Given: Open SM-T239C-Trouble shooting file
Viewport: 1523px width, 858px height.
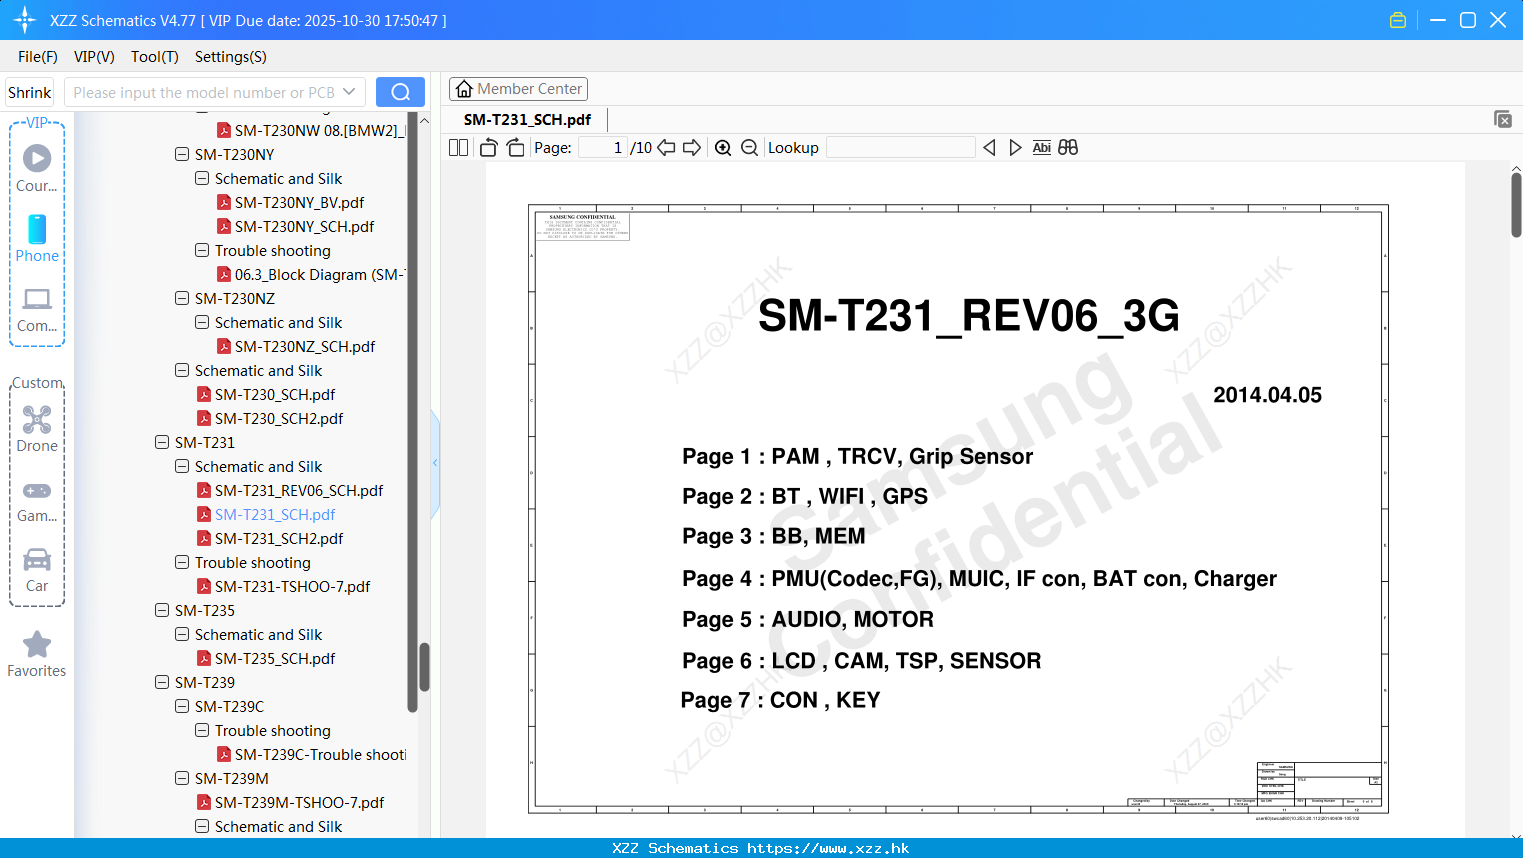Looking at the screenshot, I should click(320, 754).
